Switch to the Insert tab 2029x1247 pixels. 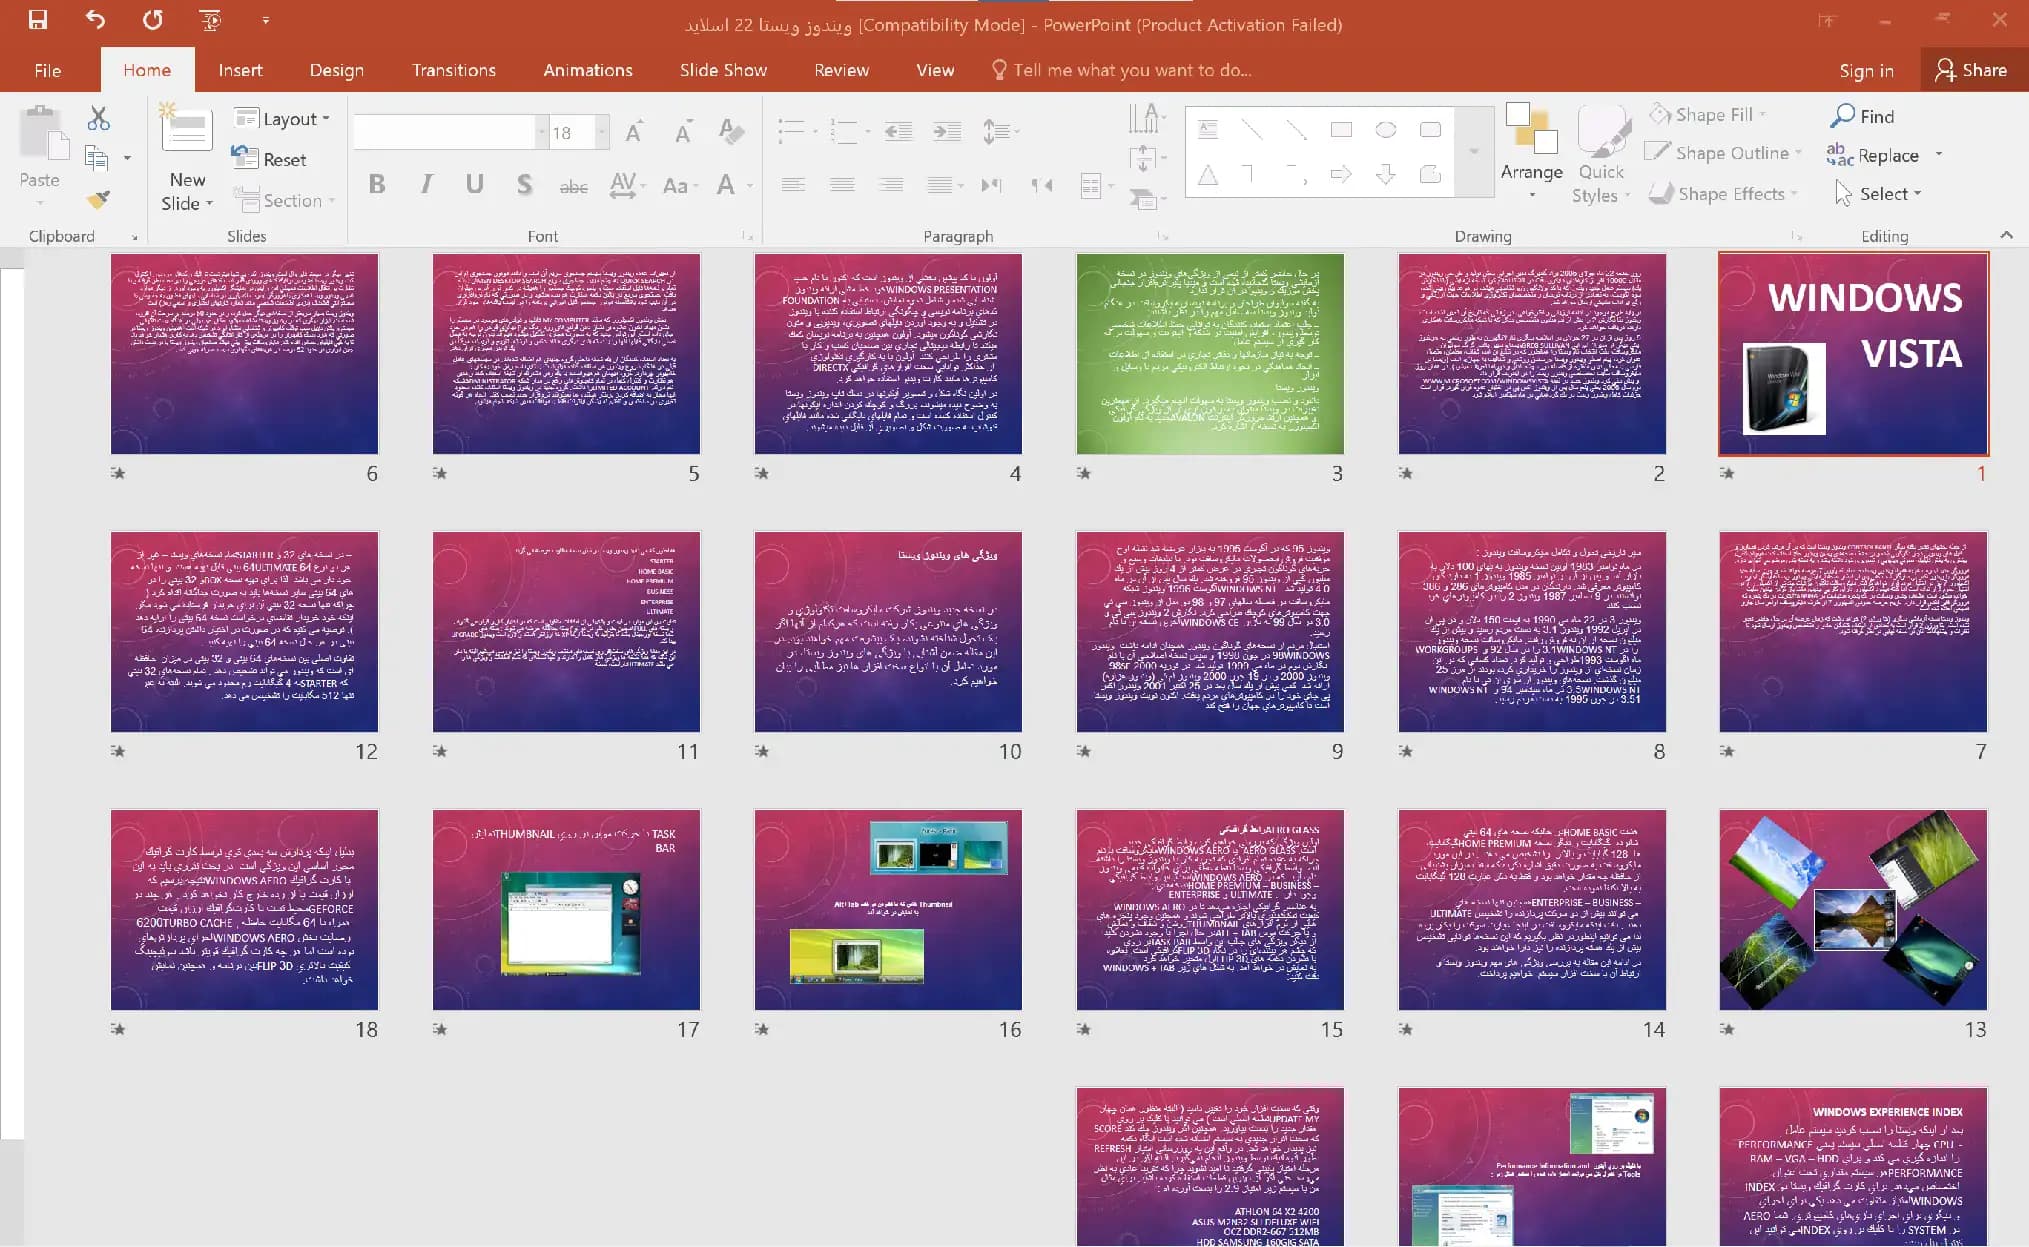[240, 70]
